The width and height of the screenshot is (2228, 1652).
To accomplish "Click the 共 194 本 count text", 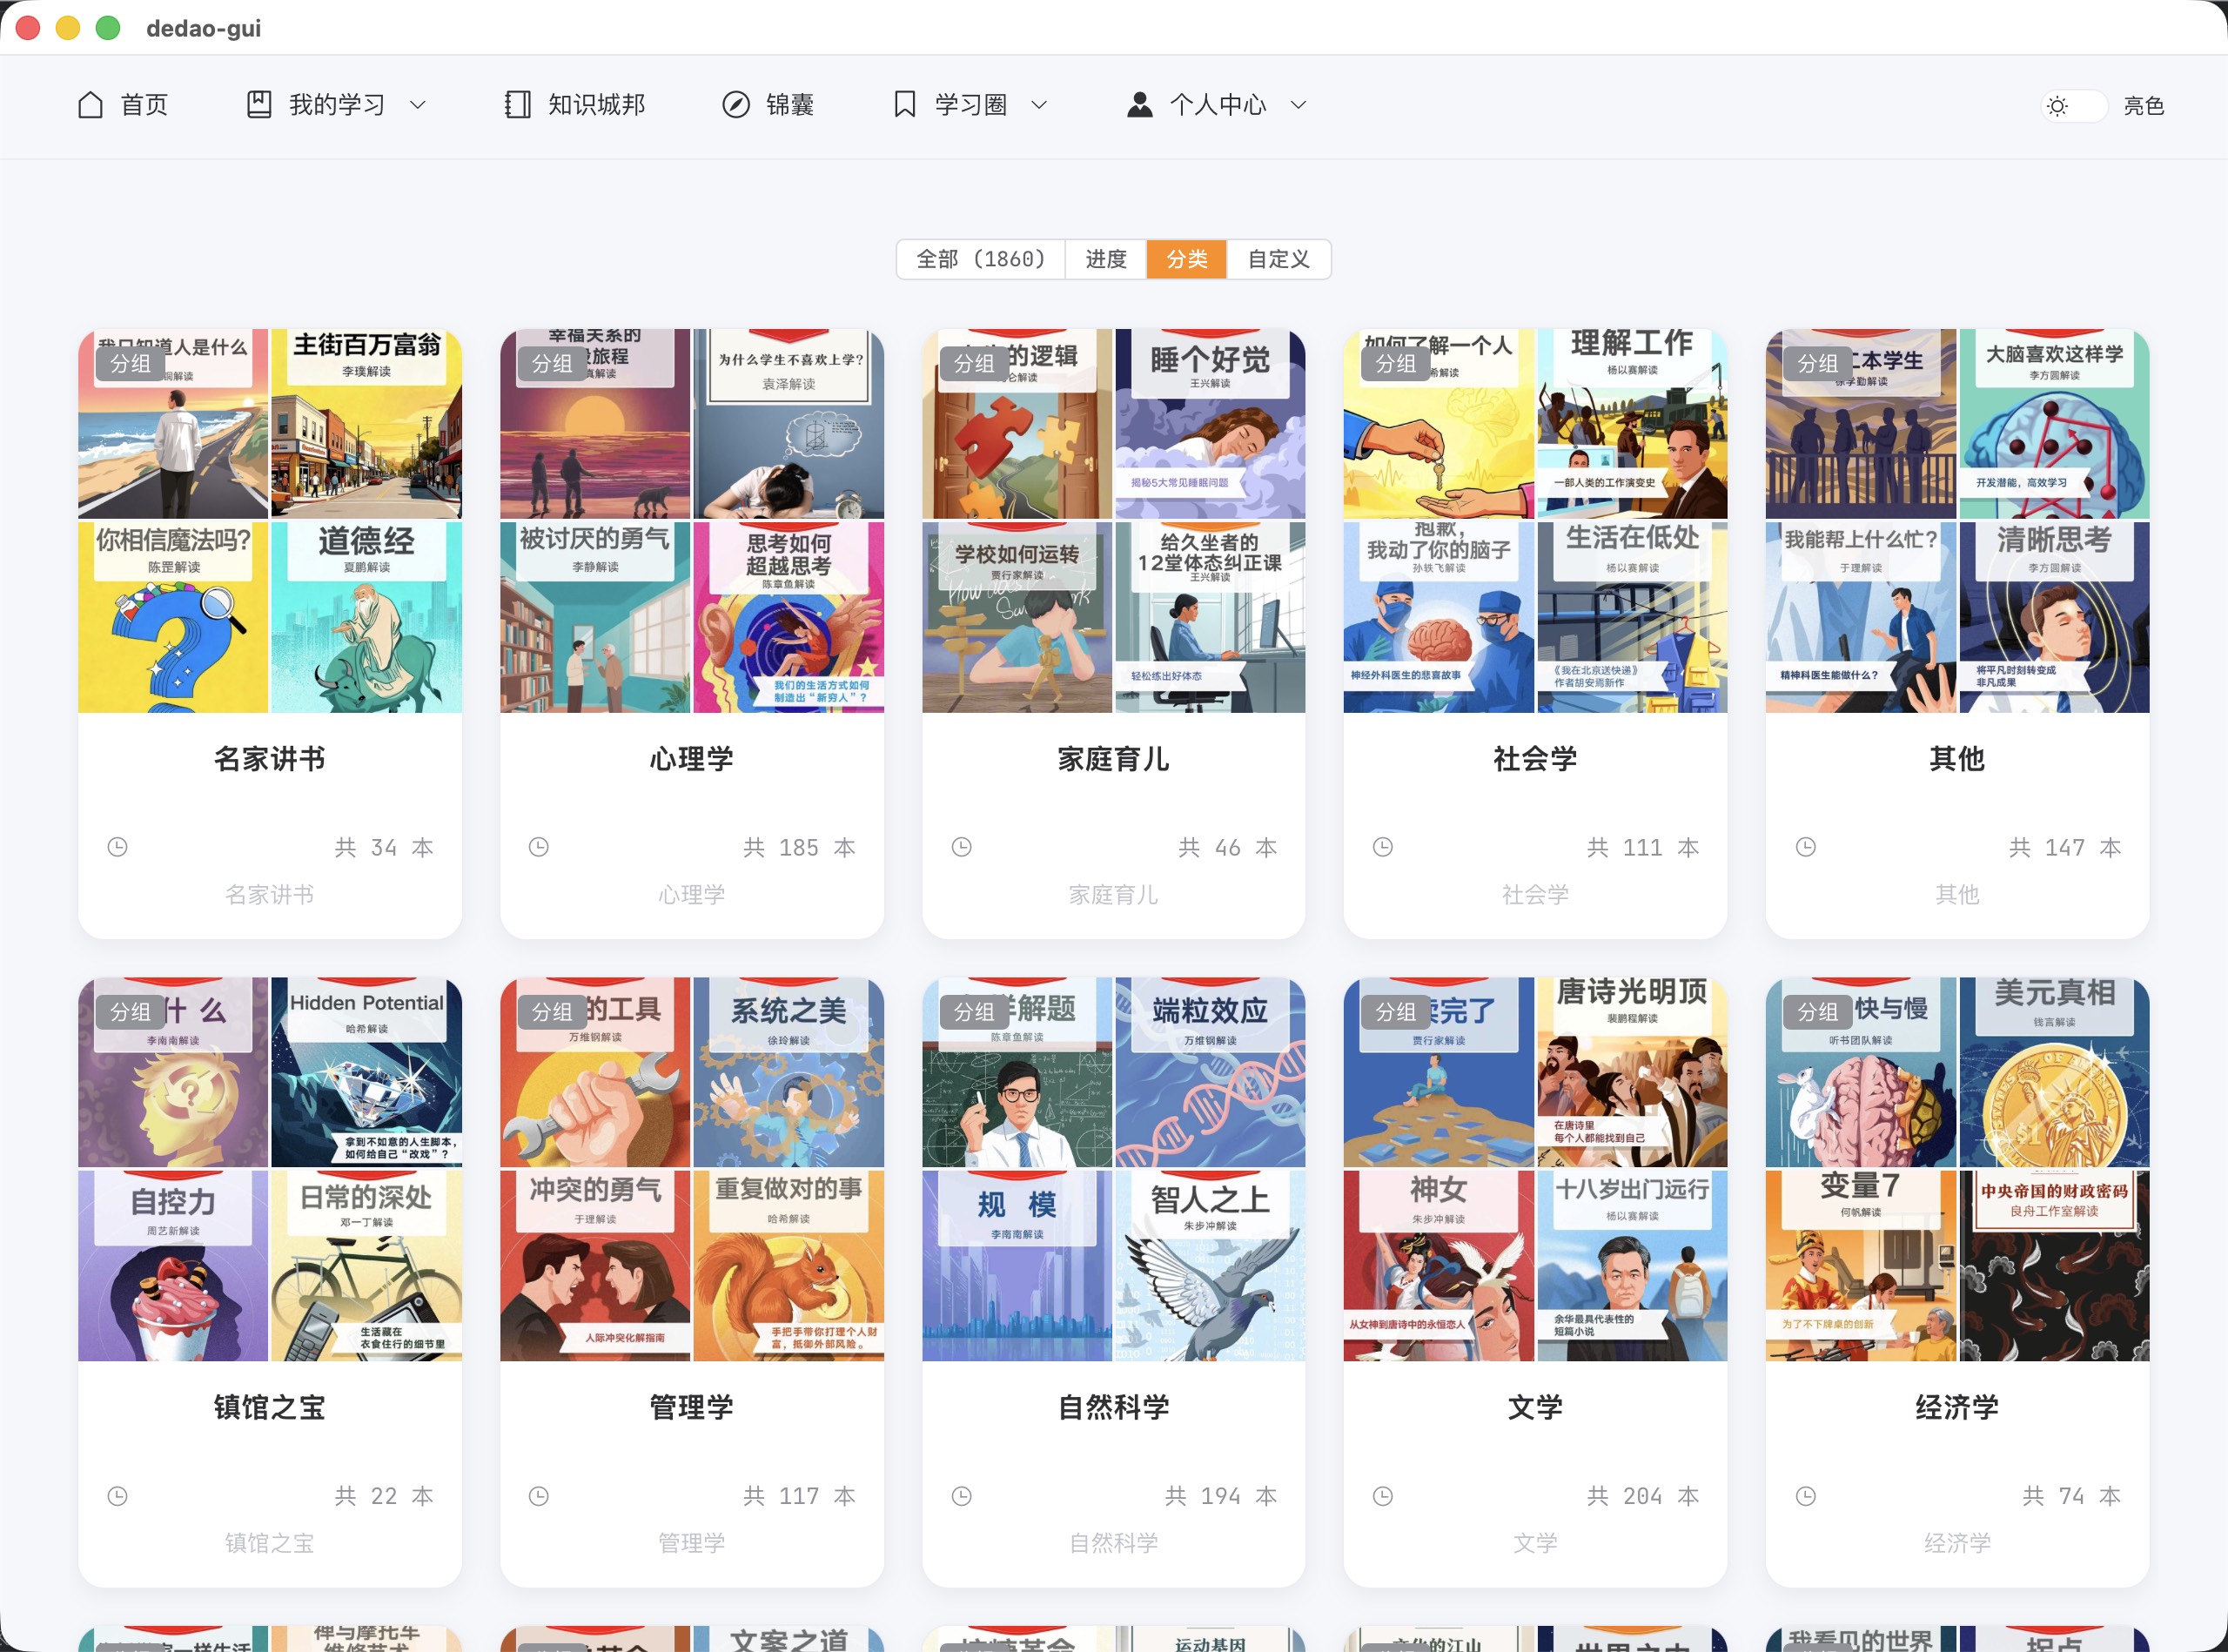I will click(x=1221, y=1496).
